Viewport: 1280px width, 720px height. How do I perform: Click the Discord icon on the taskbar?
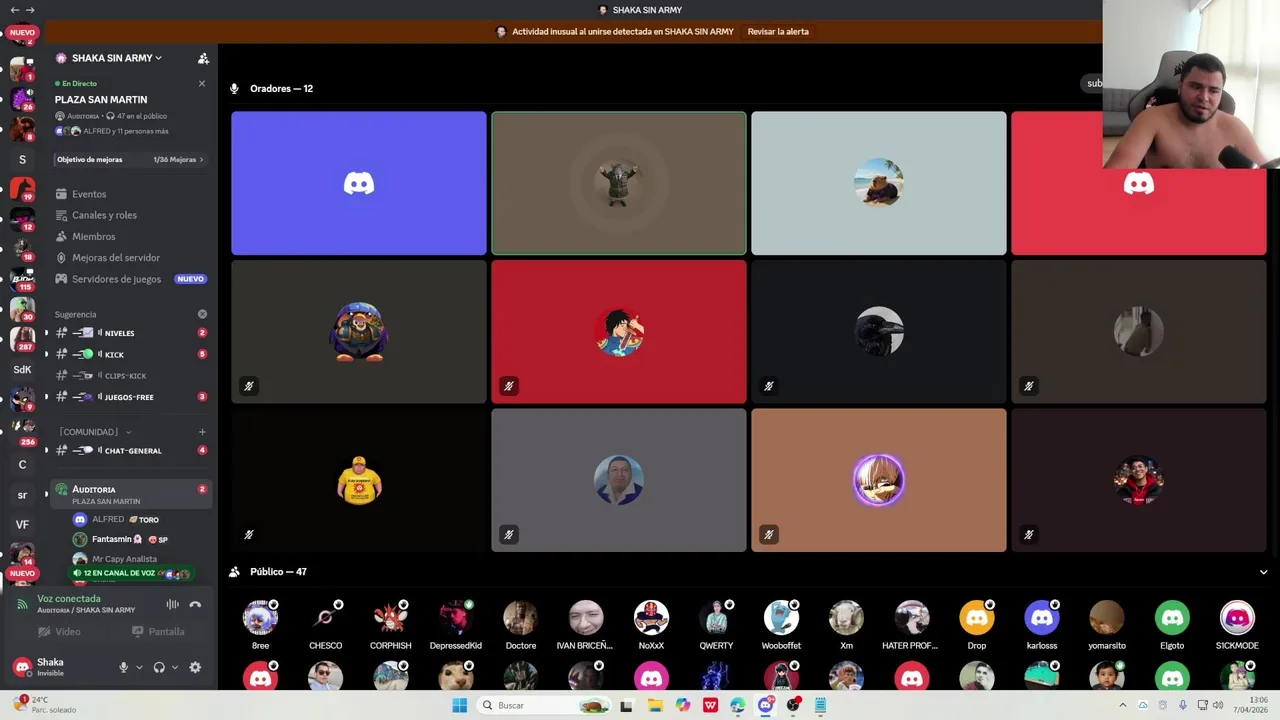pos(765,705)
